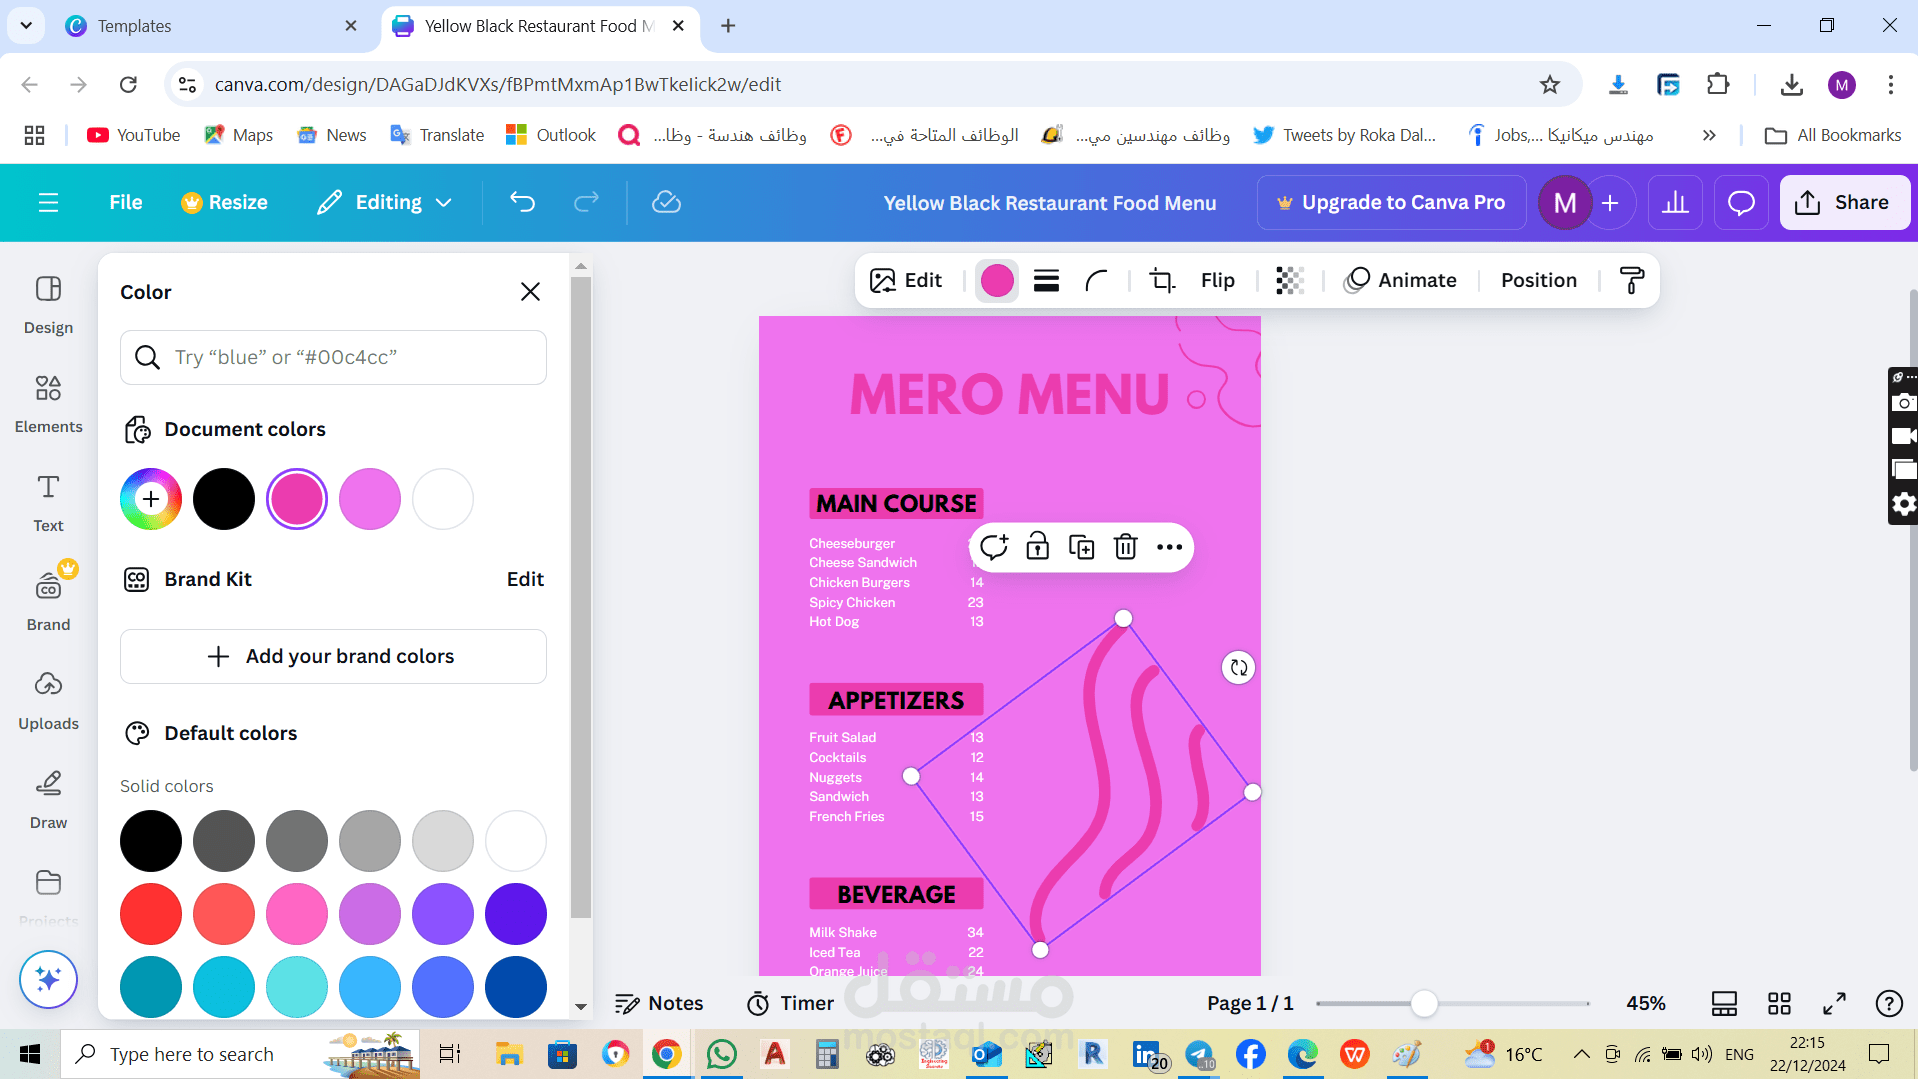1918x1079 pixels.
Task: Open more options for selected element
Action: pyautogui.click(x=1169, y=547)
